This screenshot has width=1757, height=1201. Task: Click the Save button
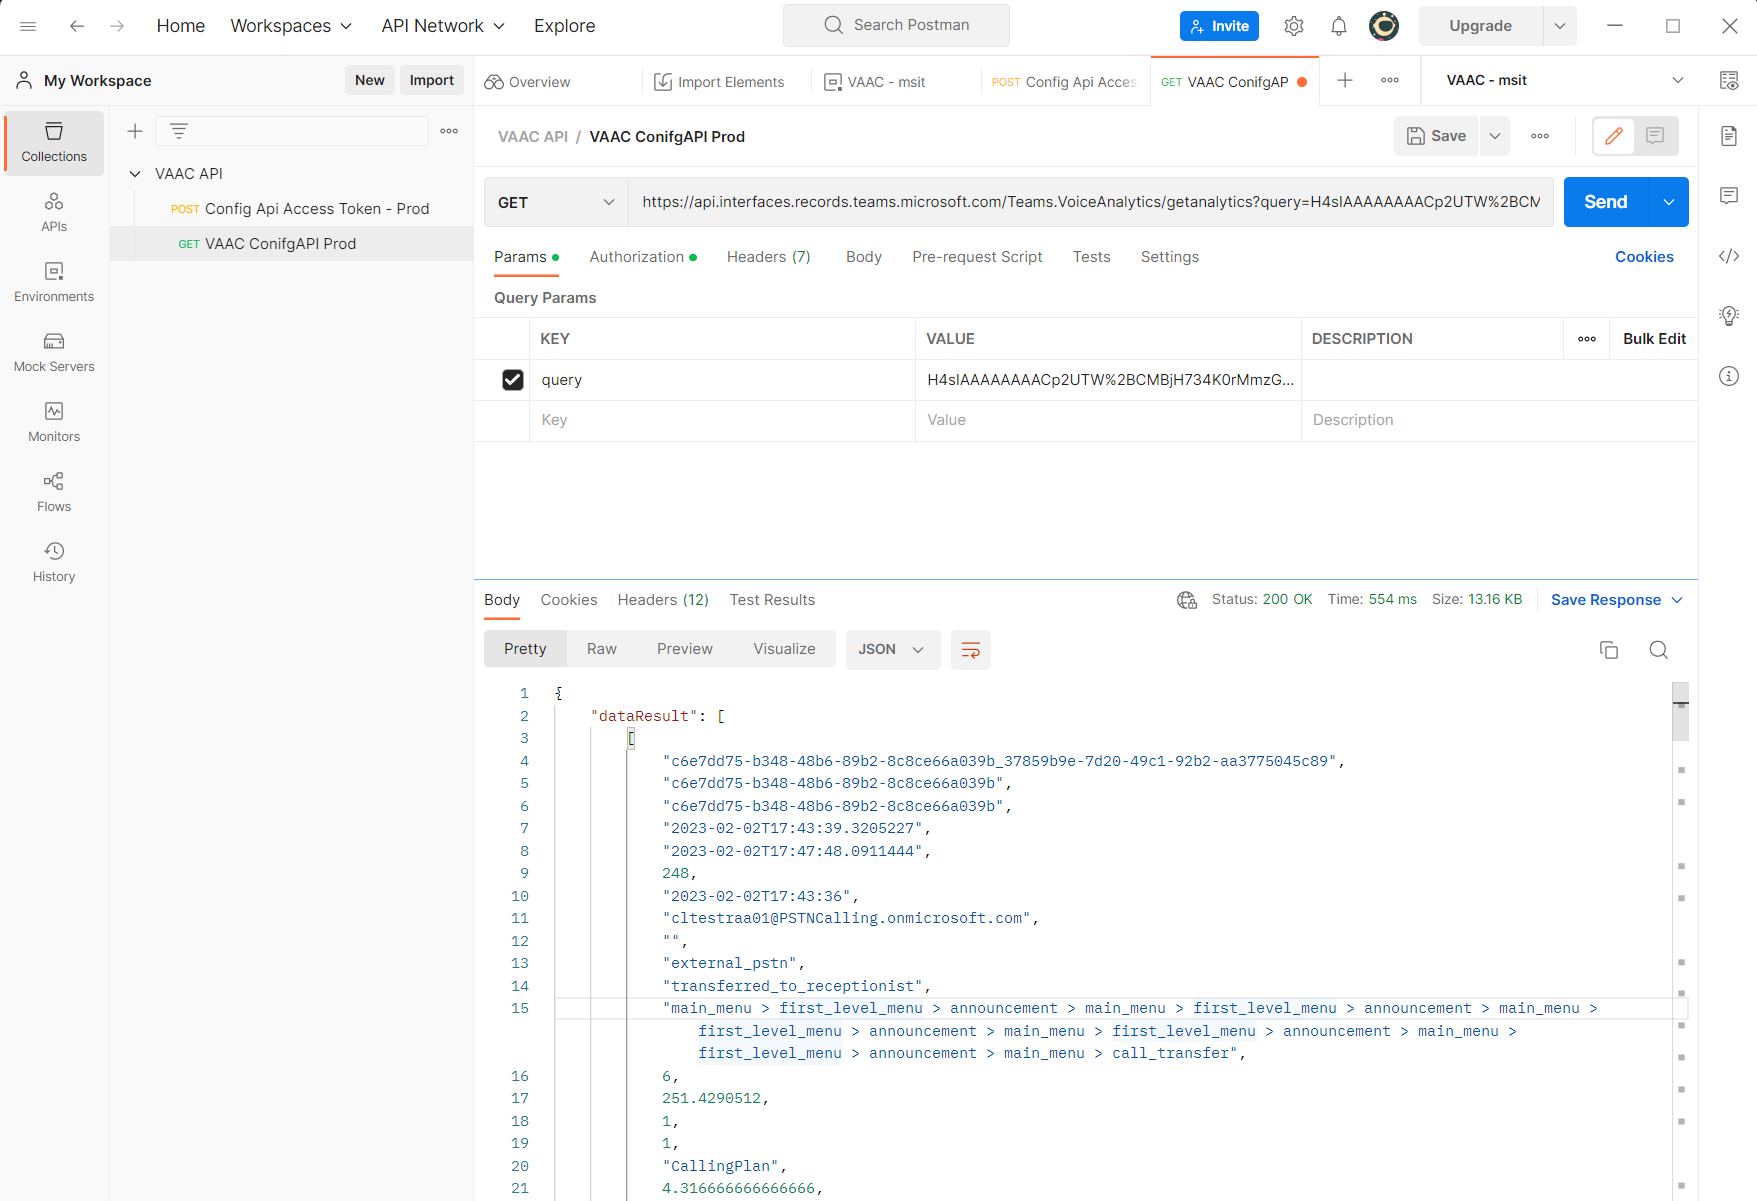[1437, 136]
